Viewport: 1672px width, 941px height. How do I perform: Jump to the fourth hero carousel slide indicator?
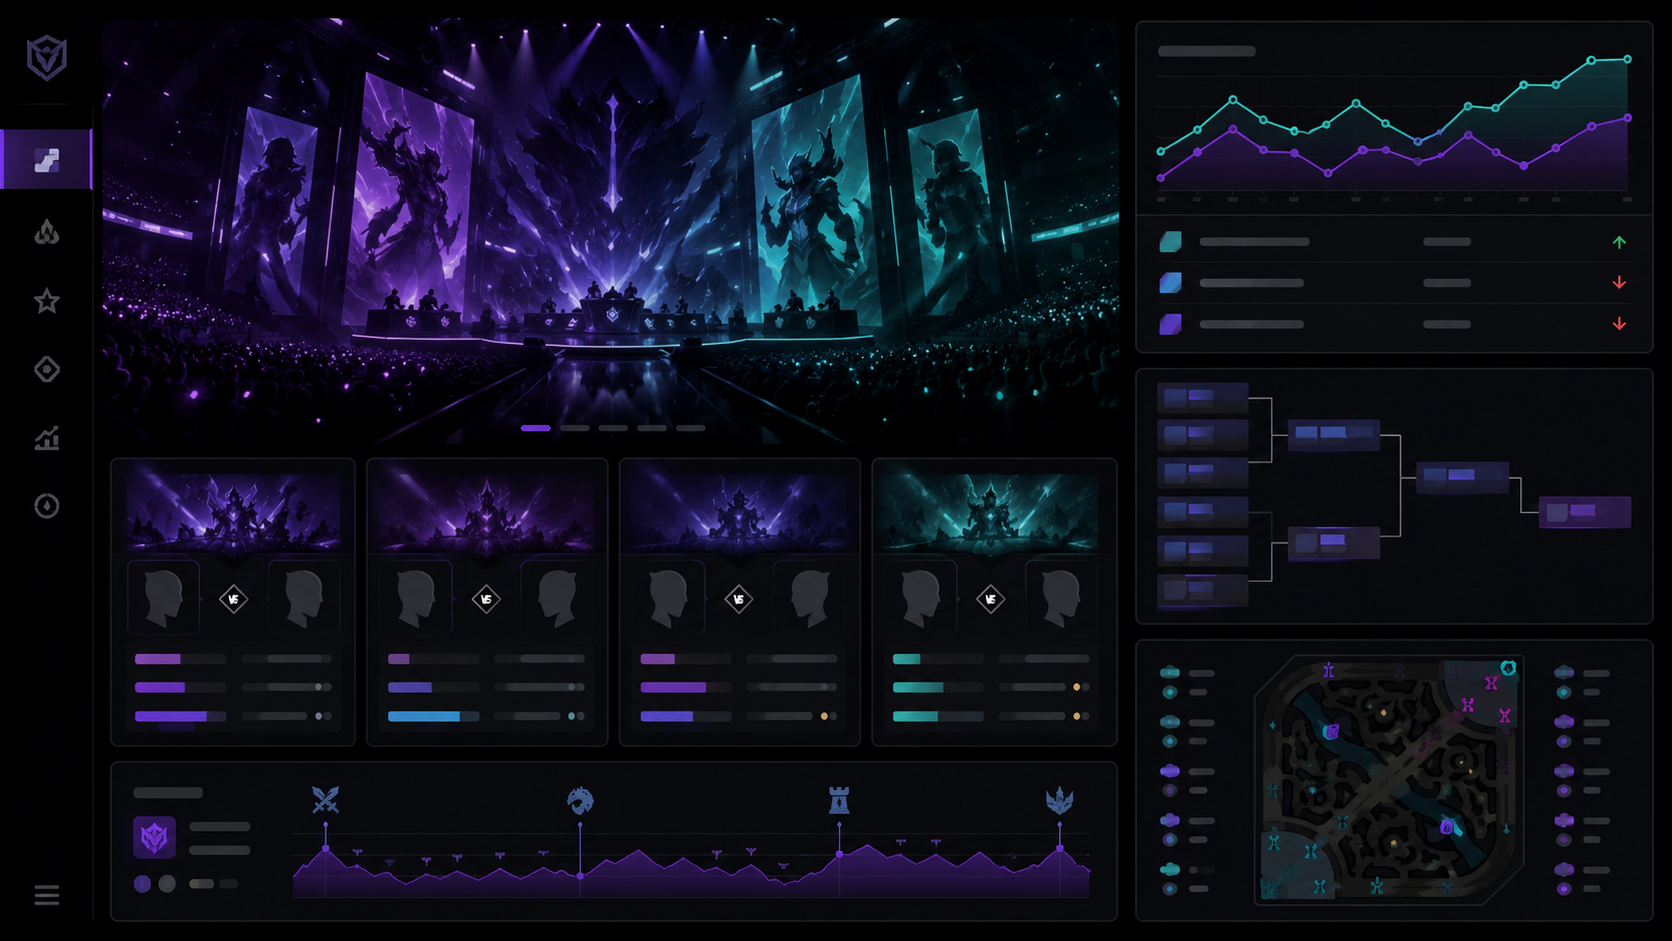652,428
